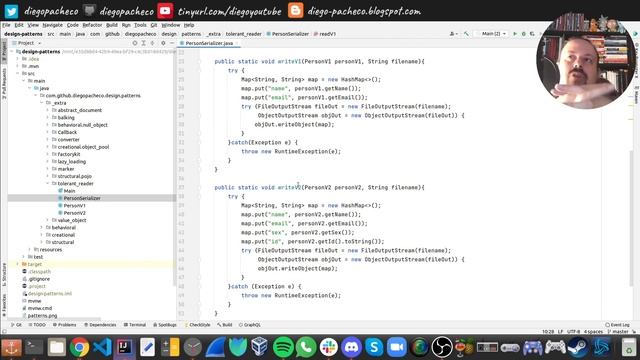Collapse the tolerant_reader package node
640x360 pixels.
[48, 184]
